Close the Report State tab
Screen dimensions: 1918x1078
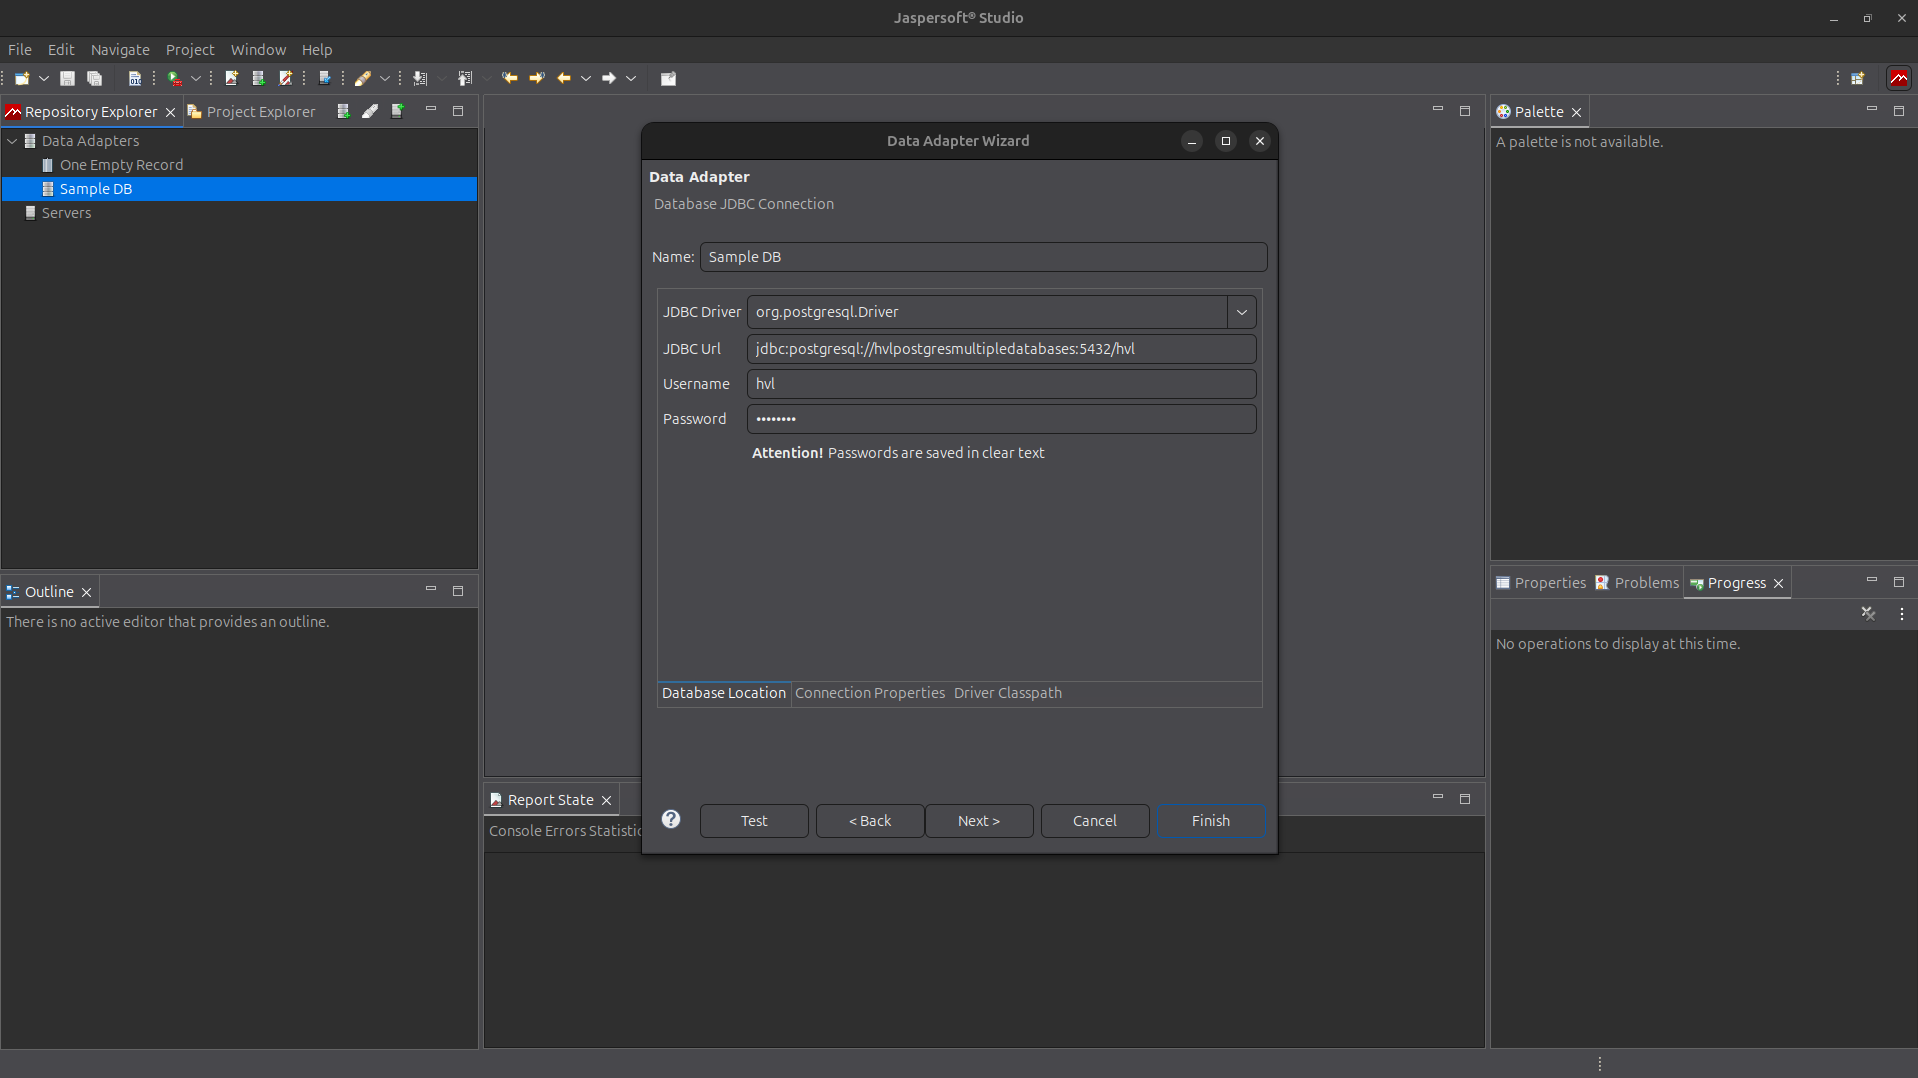pyautogui.click(x=606, y=801)
